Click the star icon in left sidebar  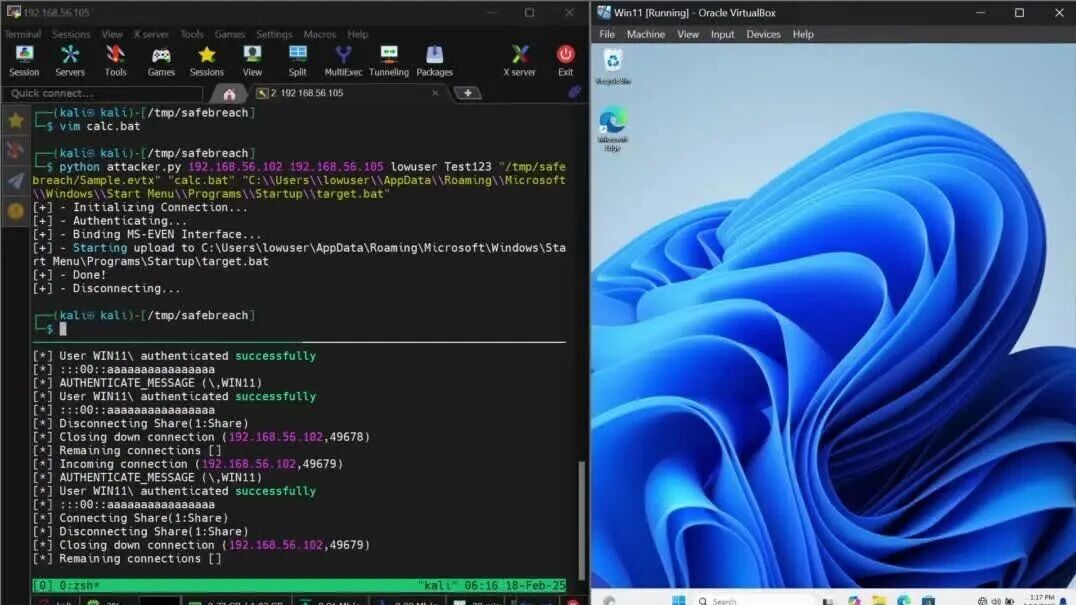pos(16,121)
